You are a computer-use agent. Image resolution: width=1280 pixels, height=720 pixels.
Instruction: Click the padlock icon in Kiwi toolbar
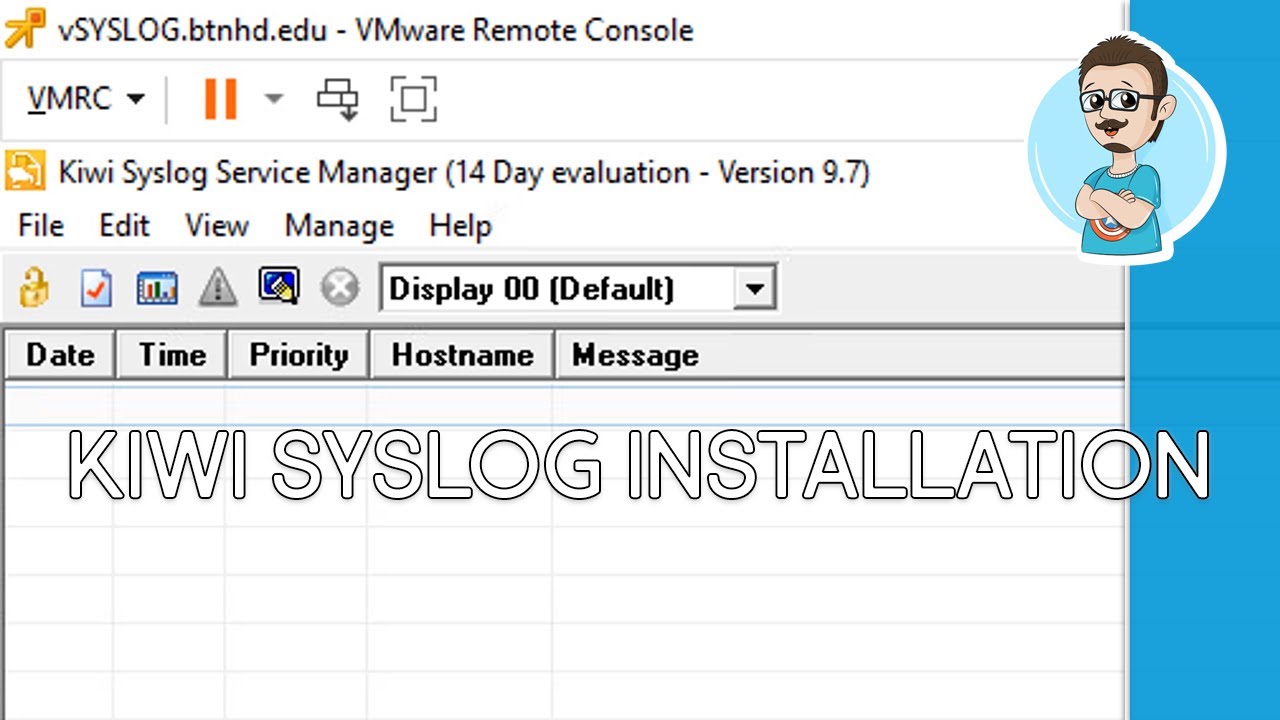coord(34,289)
